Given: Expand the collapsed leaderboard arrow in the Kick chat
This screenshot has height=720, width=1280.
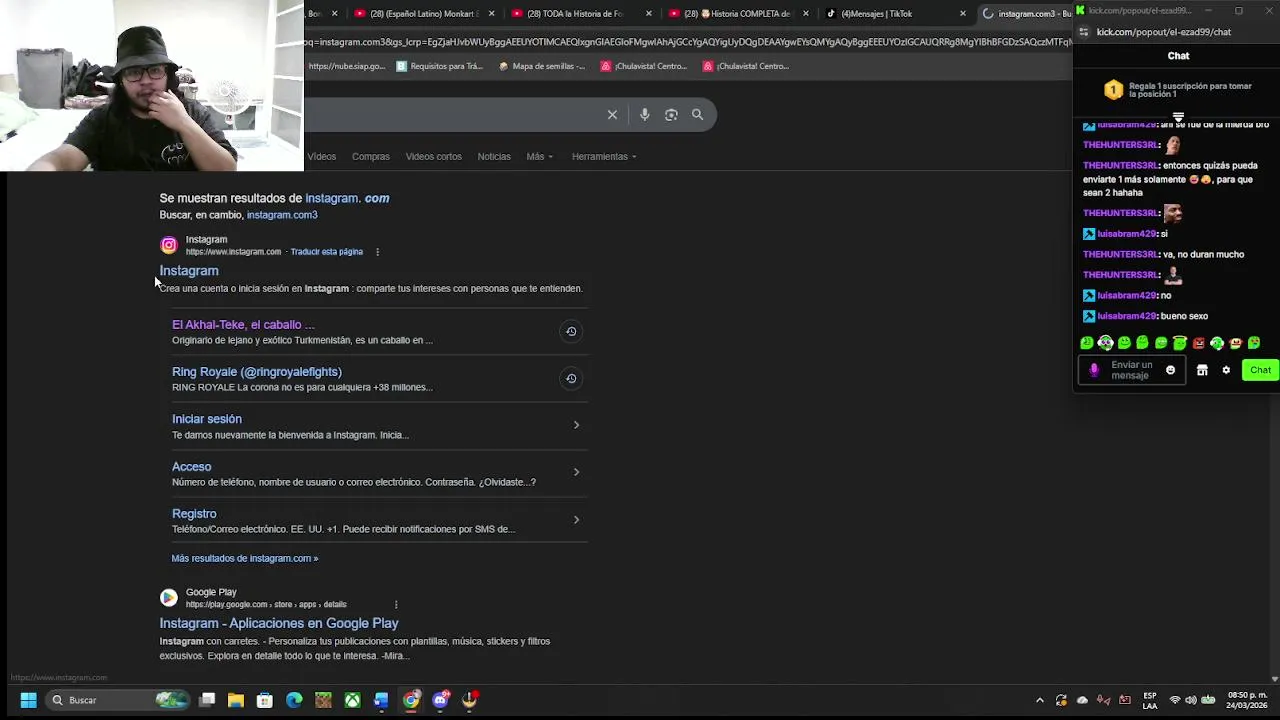Looking at the screenshot, I should coord(1178,117).
